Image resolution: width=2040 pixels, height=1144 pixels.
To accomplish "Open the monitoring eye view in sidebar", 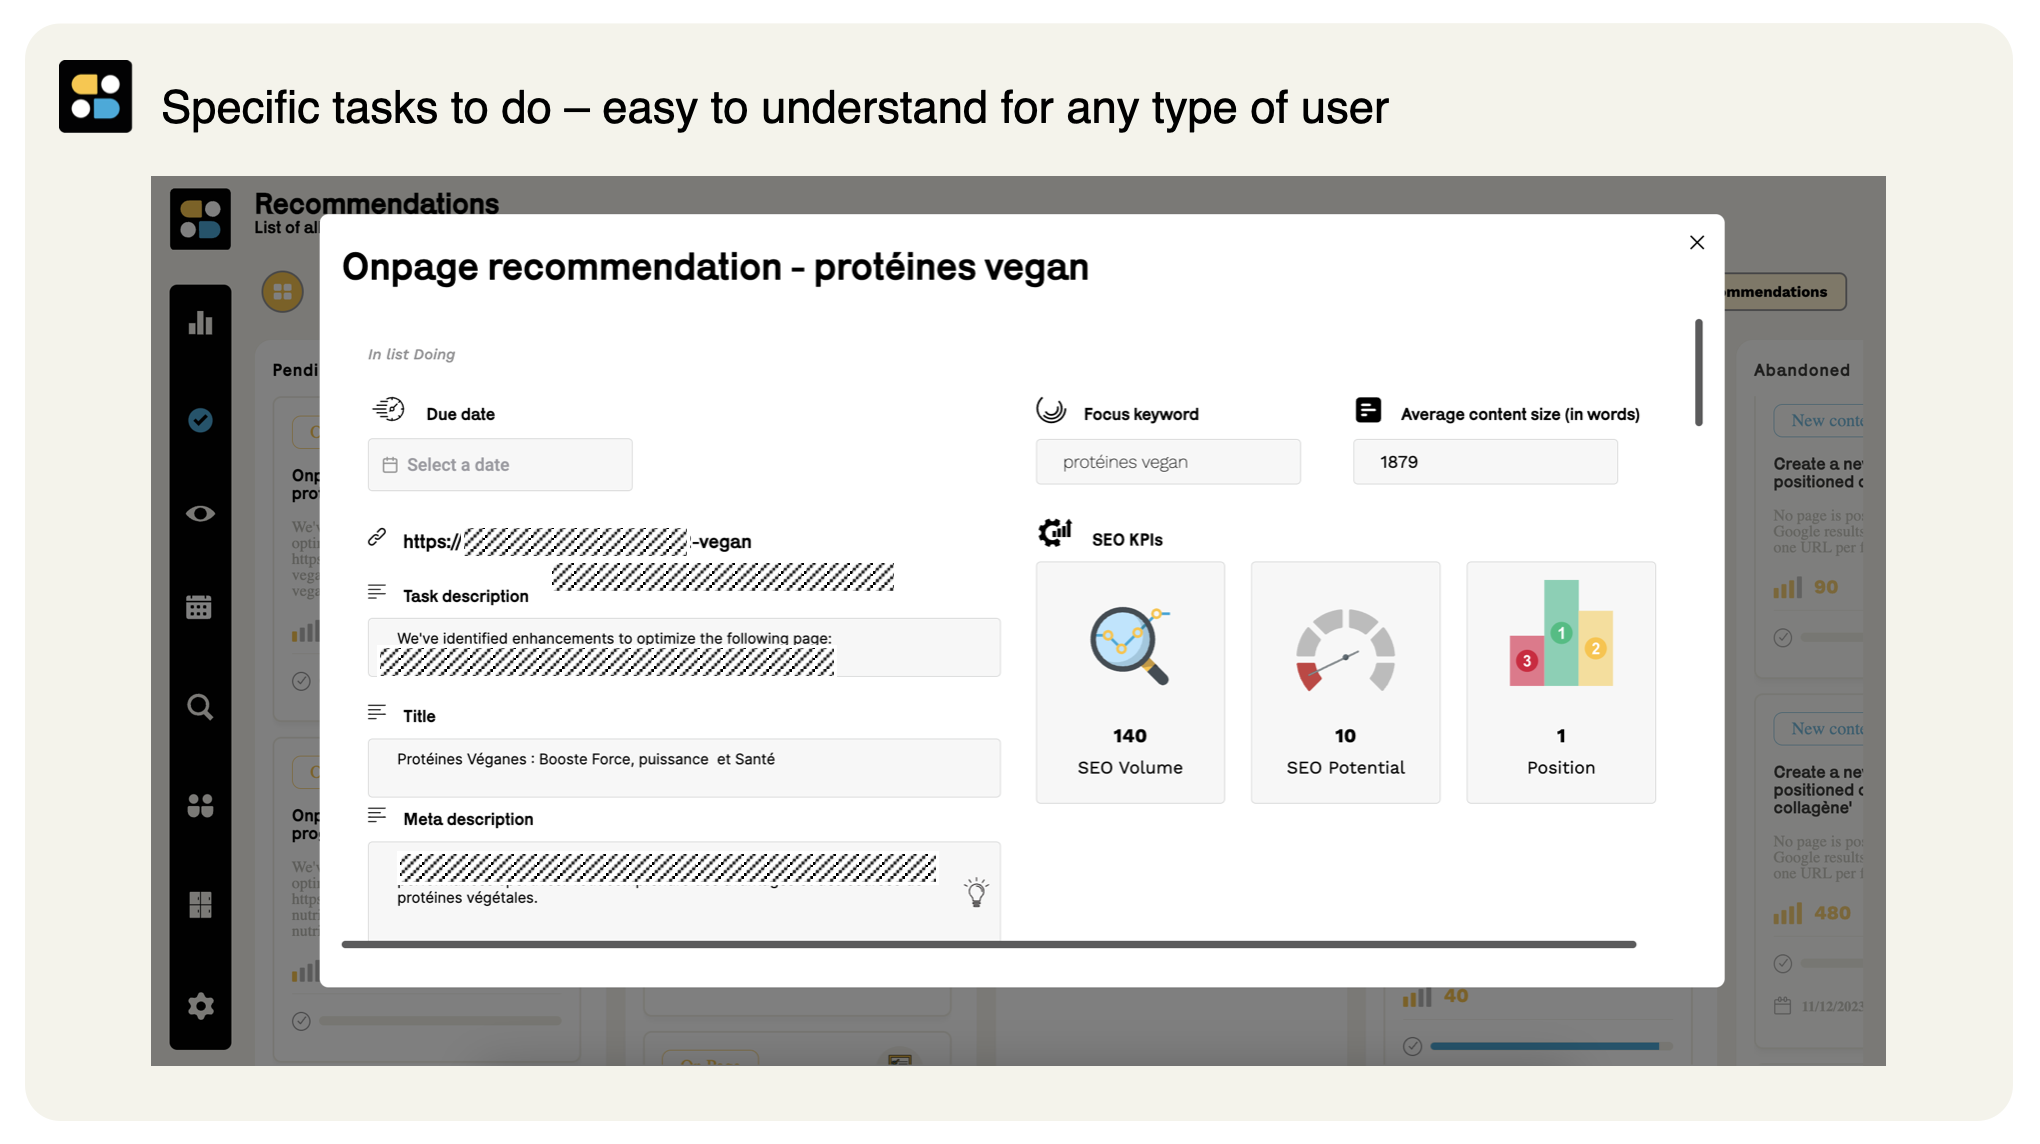I will click(200, 513).
